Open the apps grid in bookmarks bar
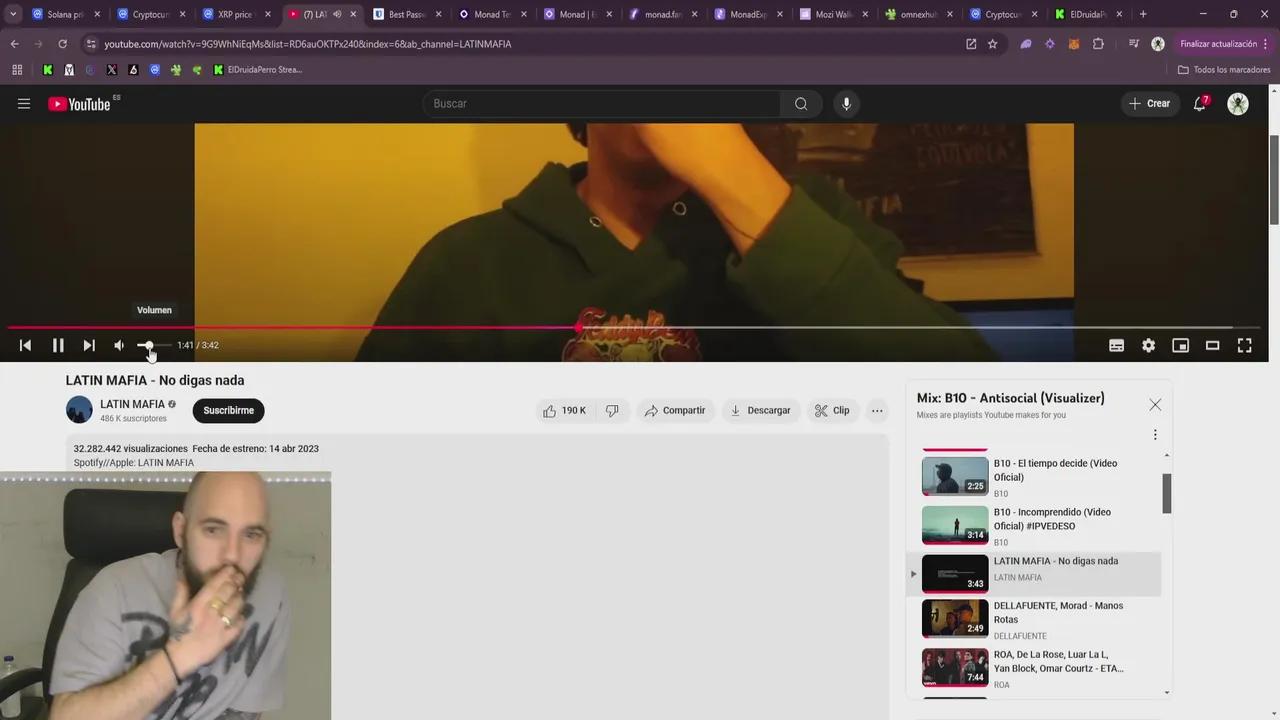 pos(17,70)
